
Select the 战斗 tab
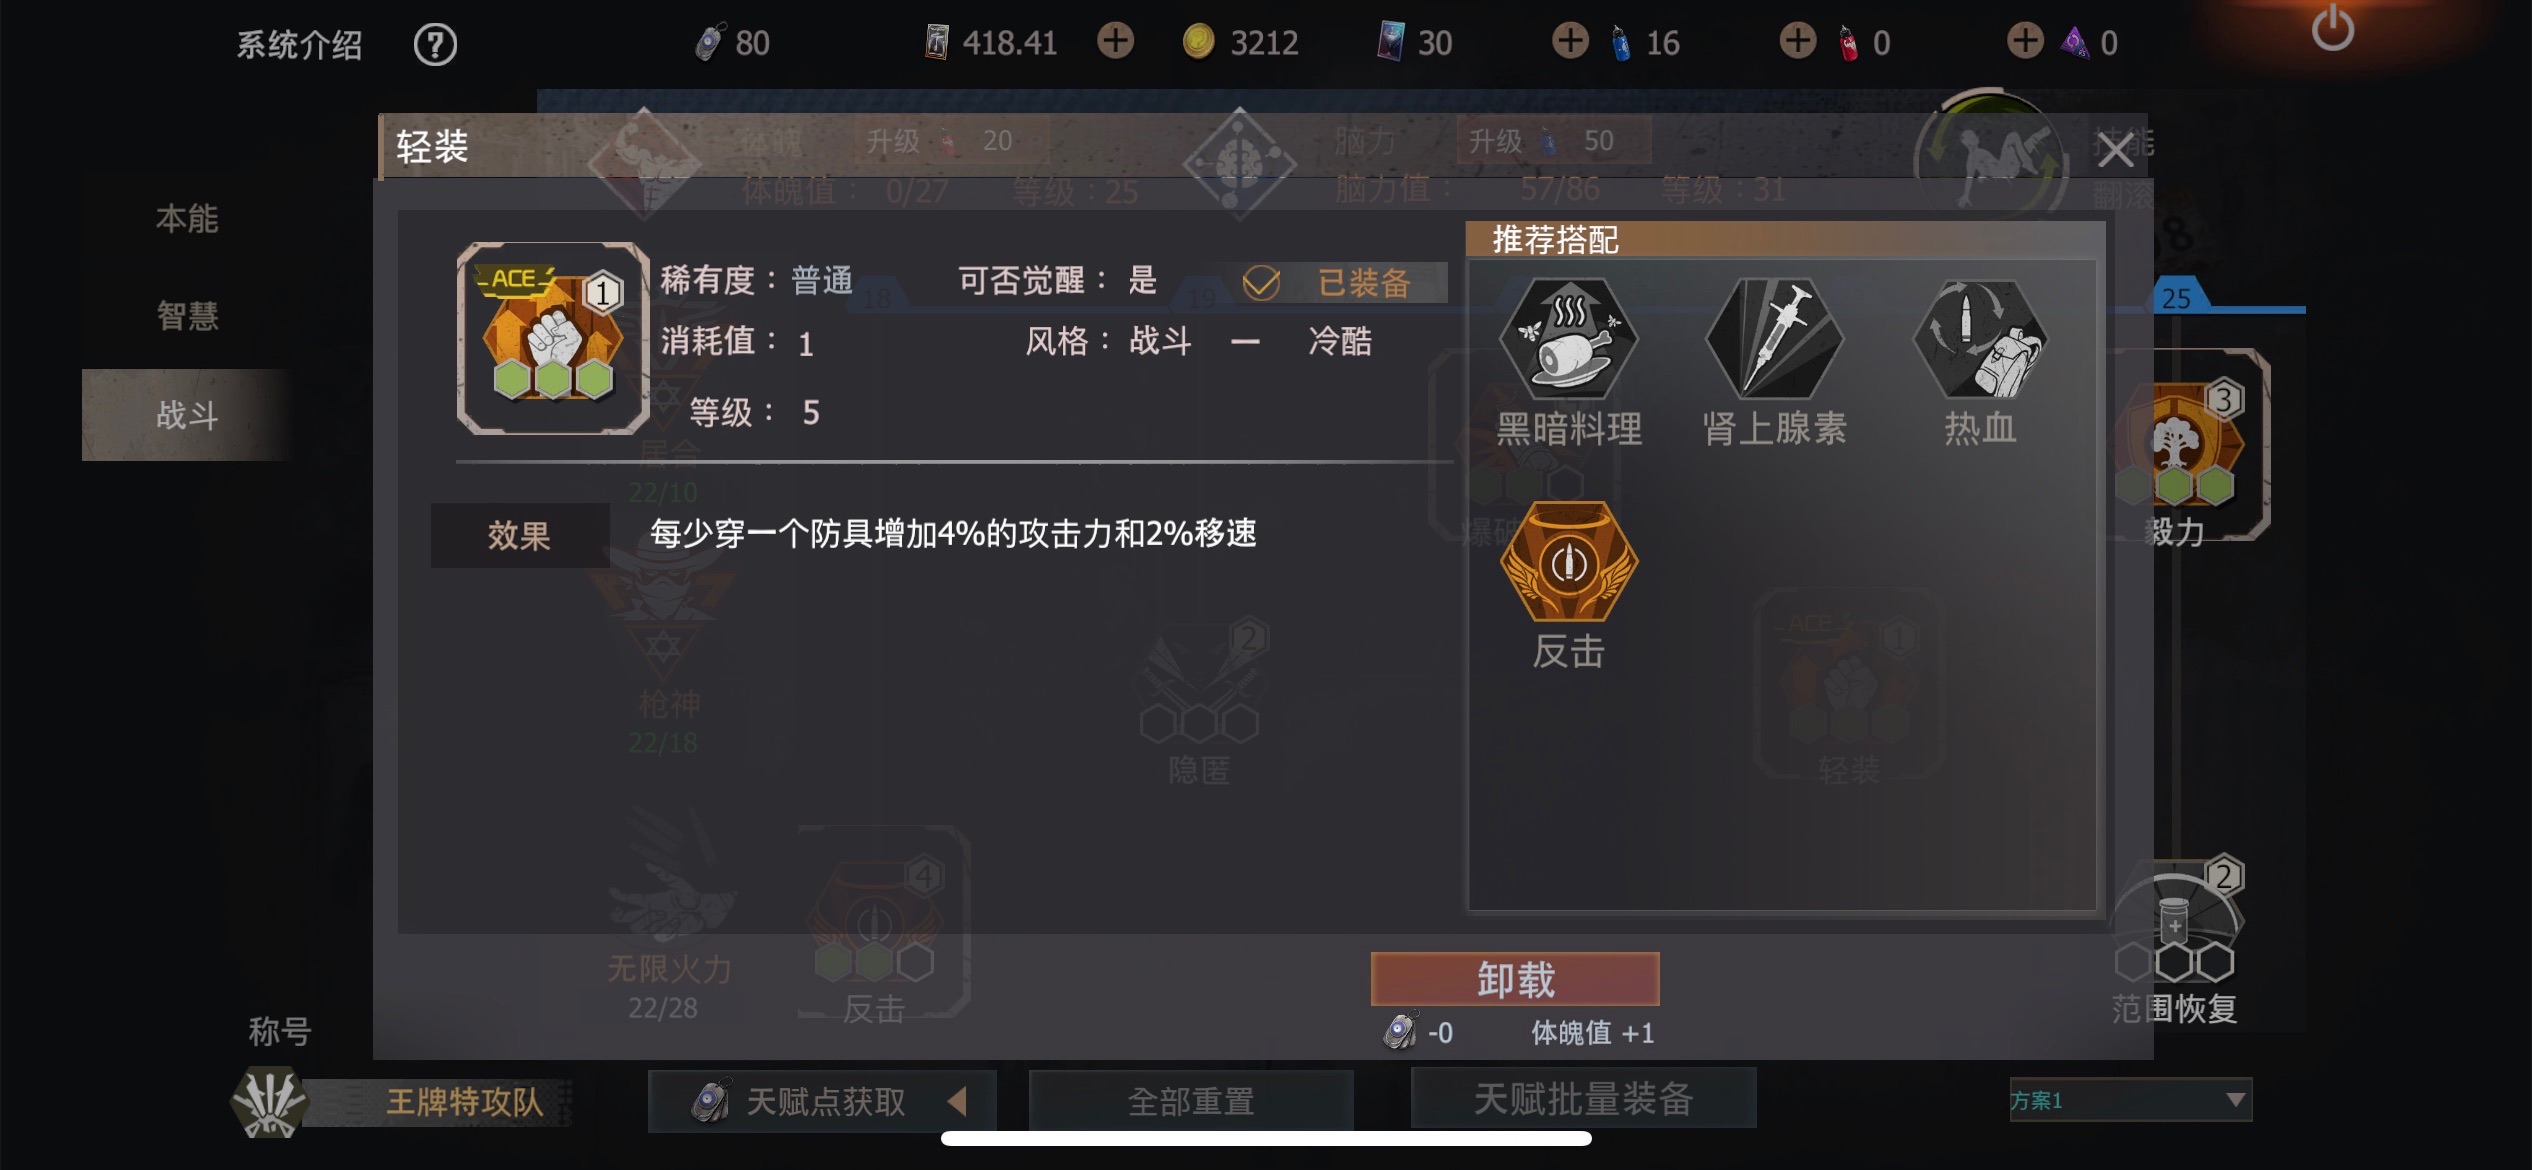coord(187,414)
